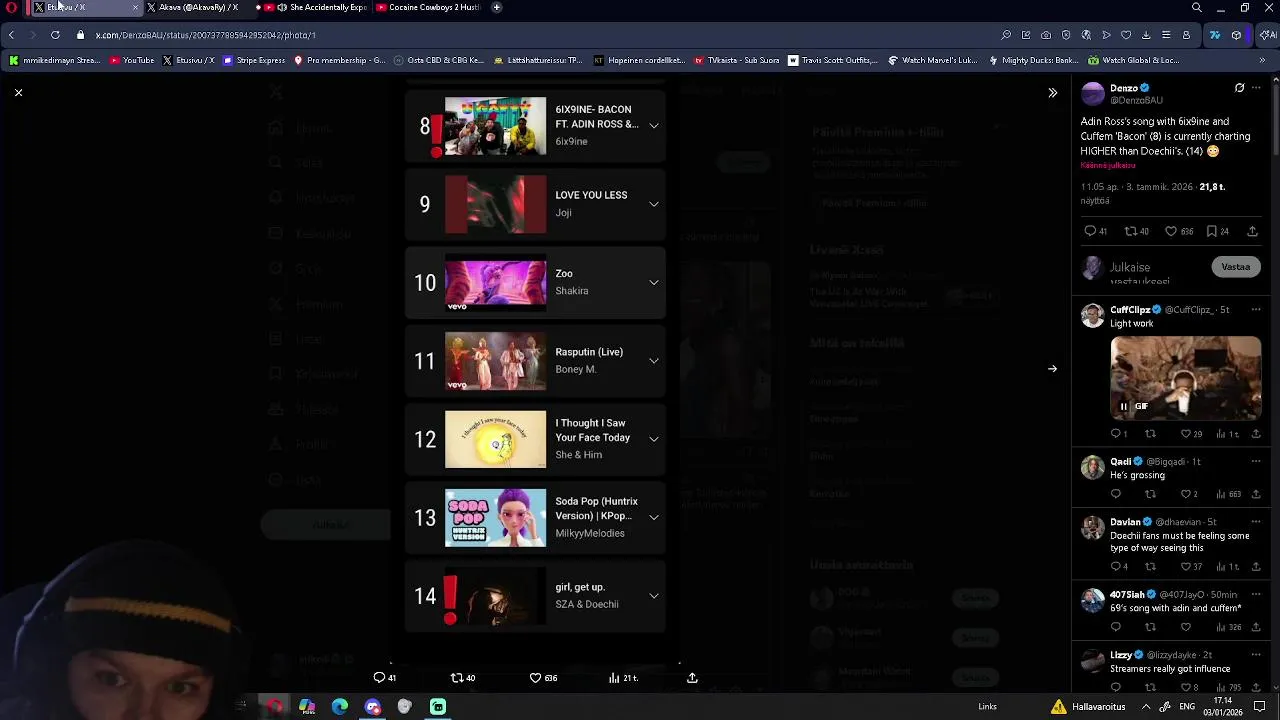The width and height of the screenshot is (1280, 720).
Task: Go back with browser back arrow
Action: [x=11, y=35]
